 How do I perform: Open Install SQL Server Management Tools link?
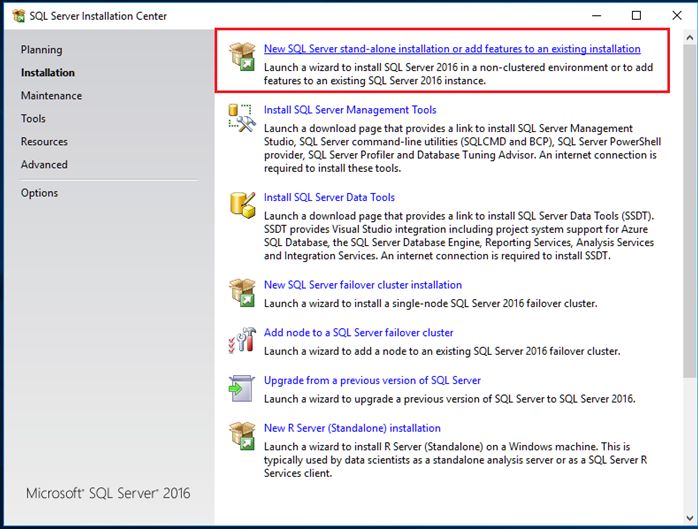click(x=350, y=110)
